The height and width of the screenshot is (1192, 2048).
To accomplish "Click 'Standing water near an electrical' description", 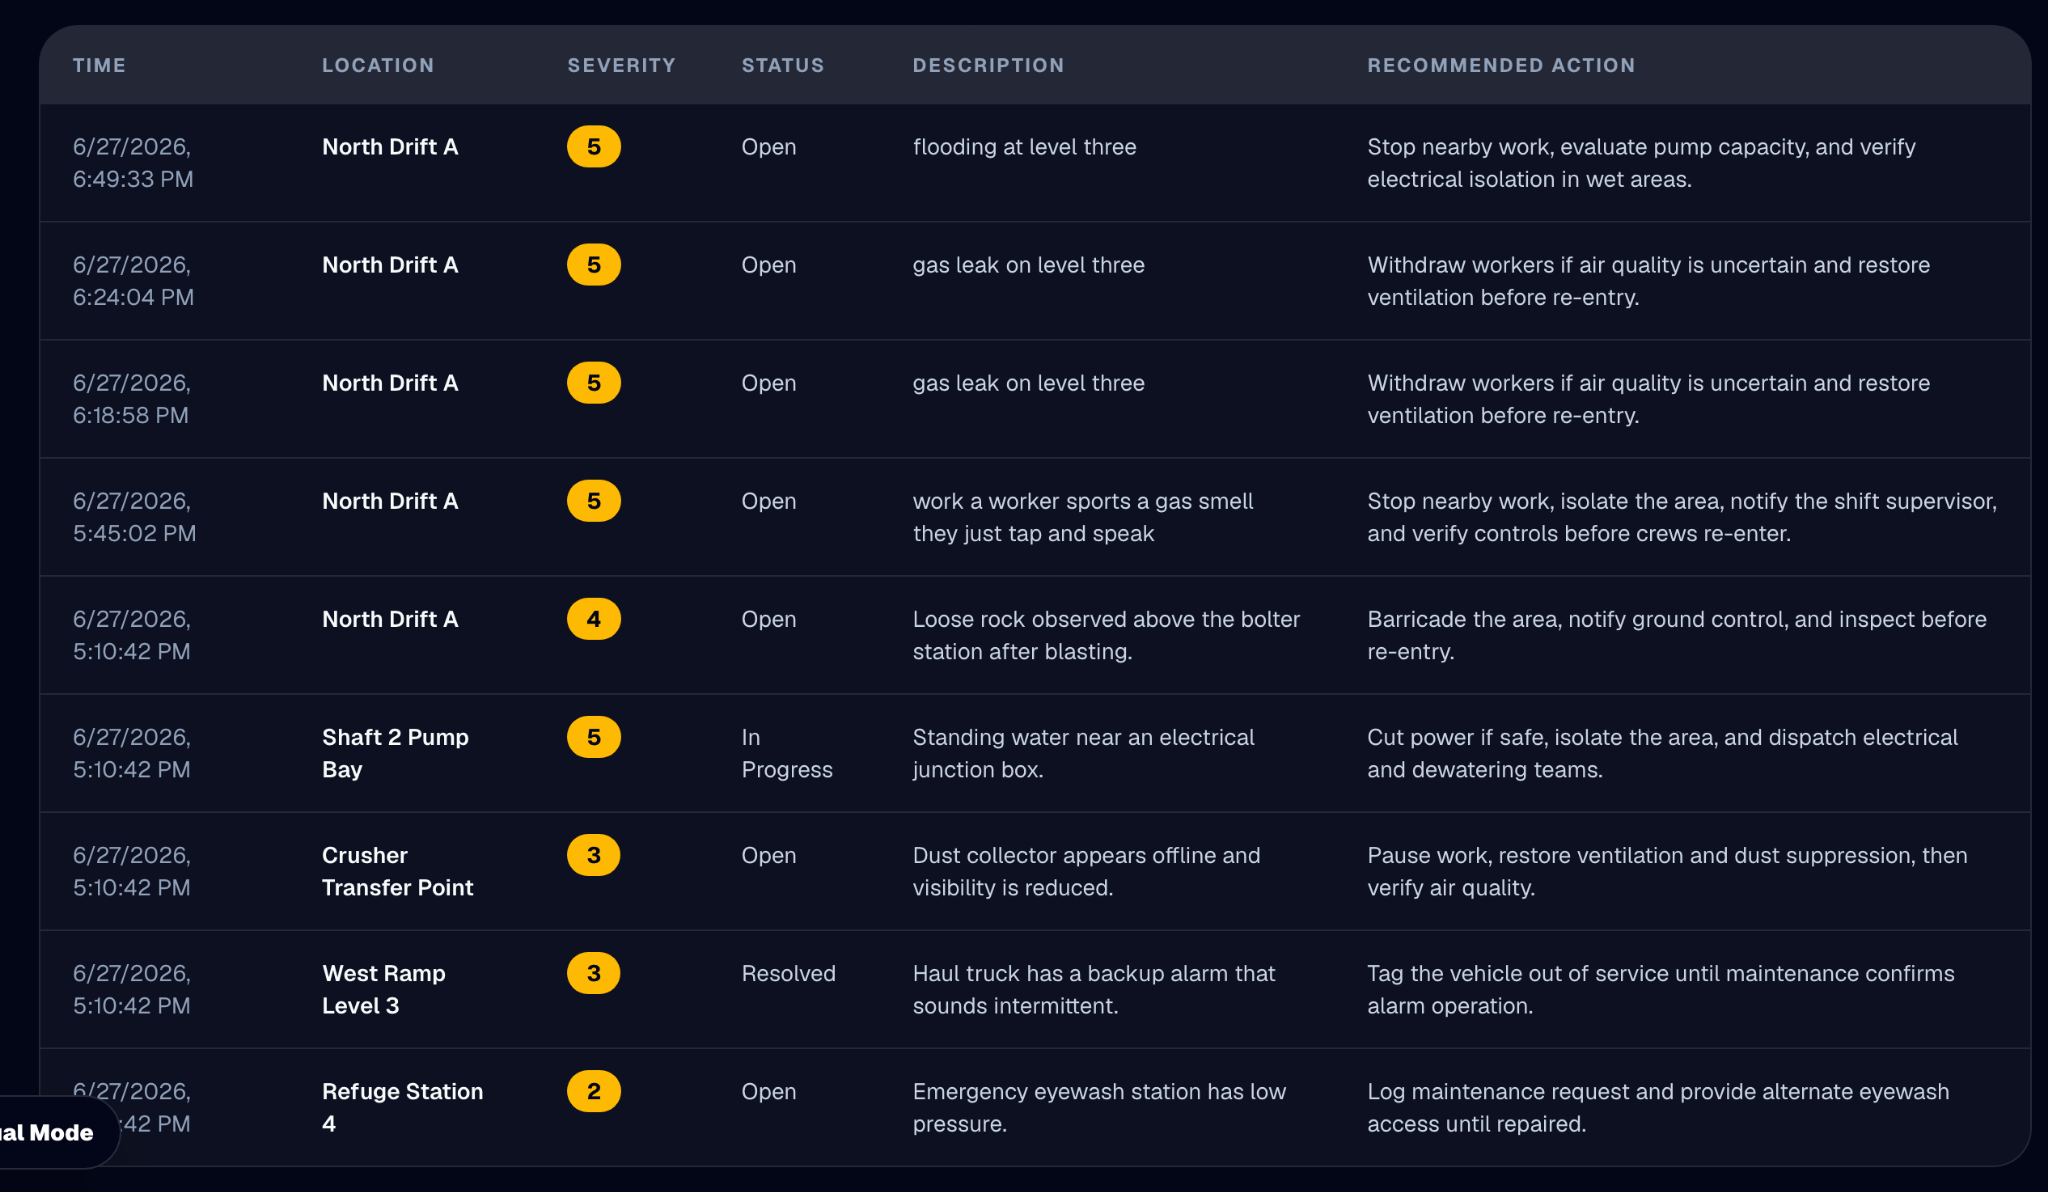I will (1083, 753).
